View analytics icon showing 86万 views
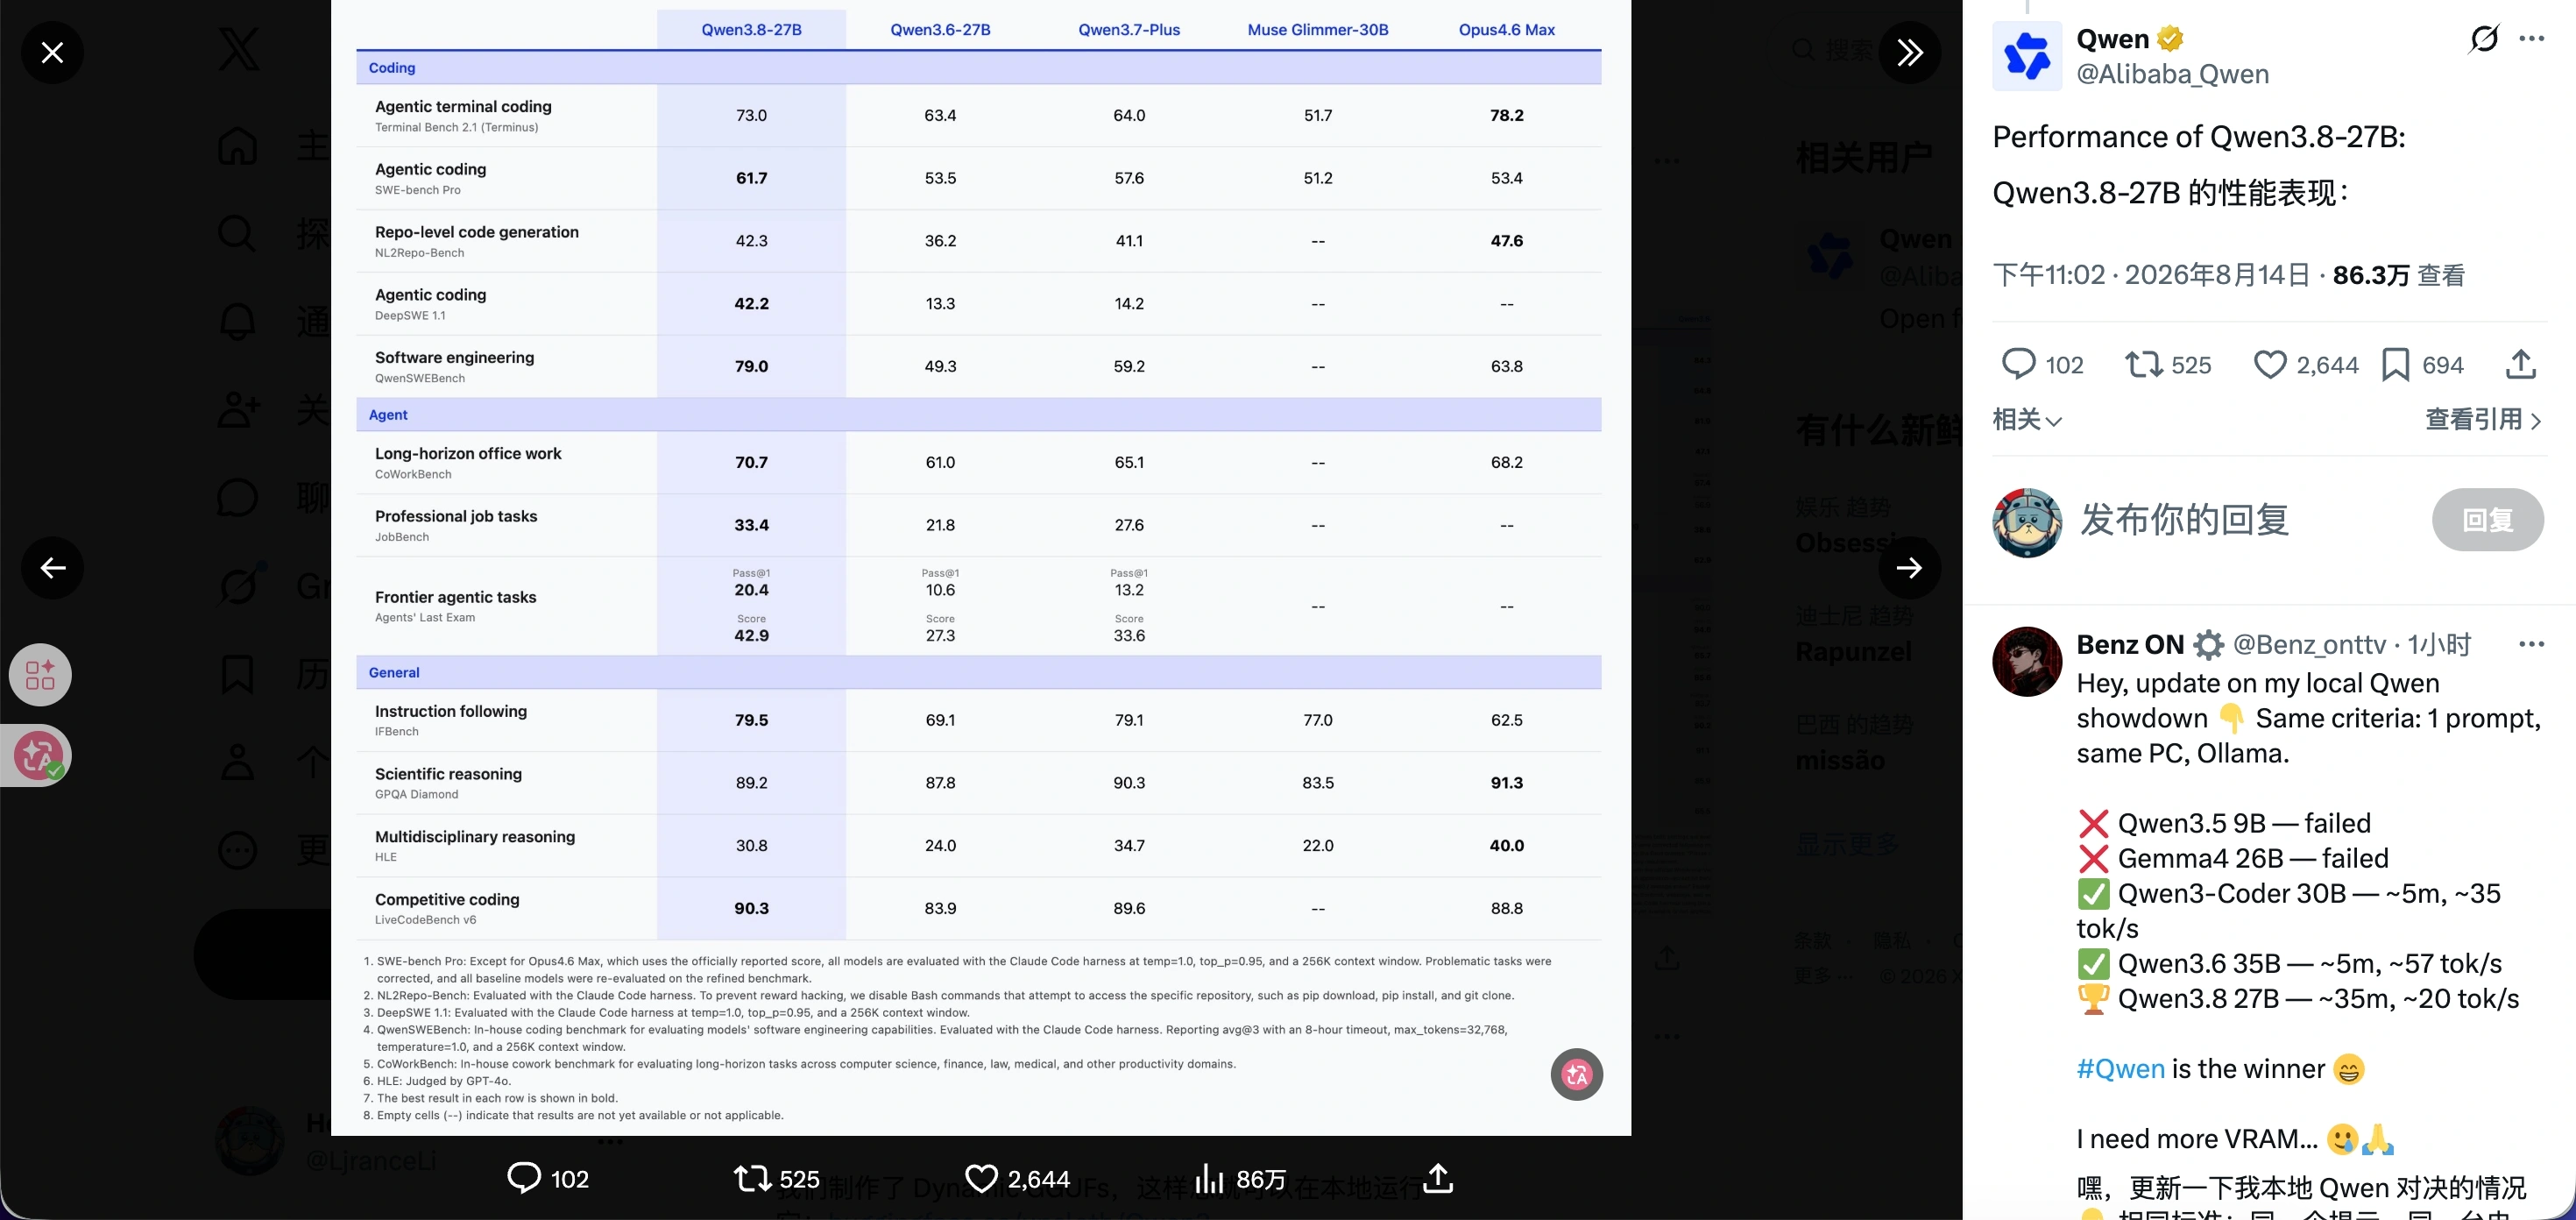This screenshot has width=2576, height=1220. [x=1210, y=1179]
